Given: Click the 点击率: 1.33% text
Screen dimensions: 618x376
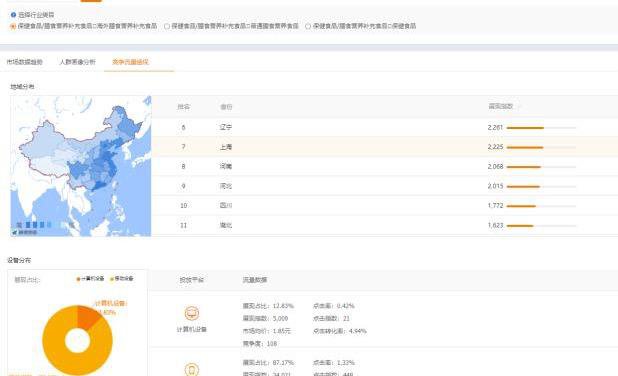Looking at the screenshot, I should 334,363.
